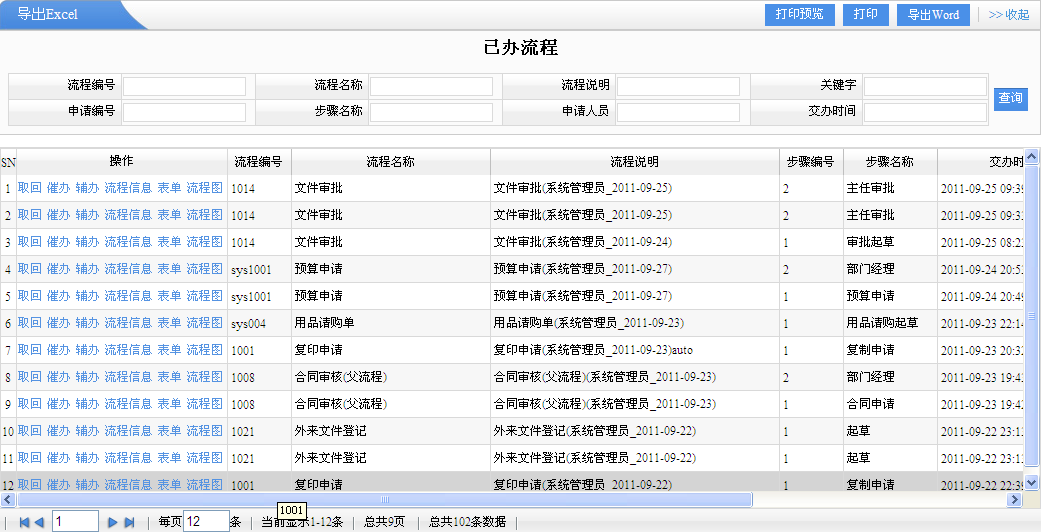
Task: Jump to the last page using pagination arrow
Action: click(x=129, y=522)
